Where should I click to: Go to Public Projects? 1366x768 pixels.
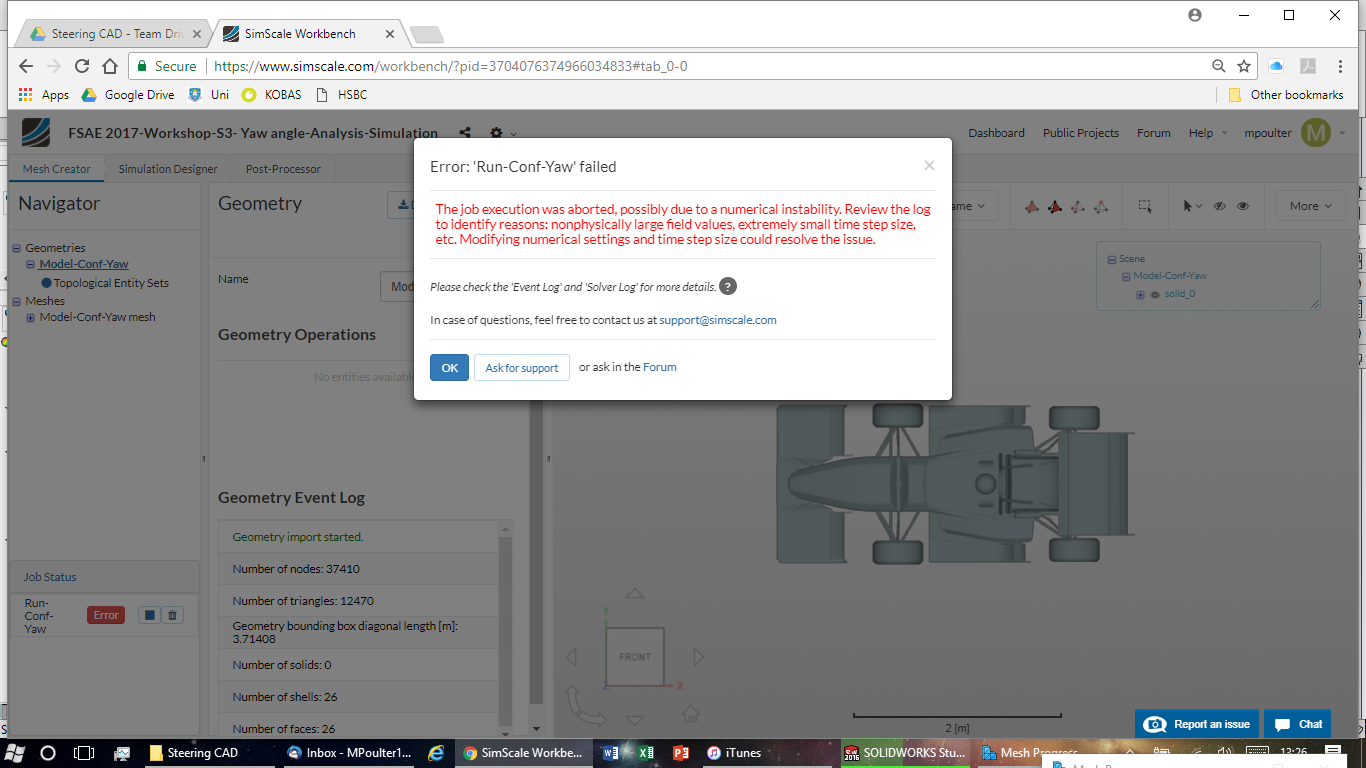tap(1081, 133)
